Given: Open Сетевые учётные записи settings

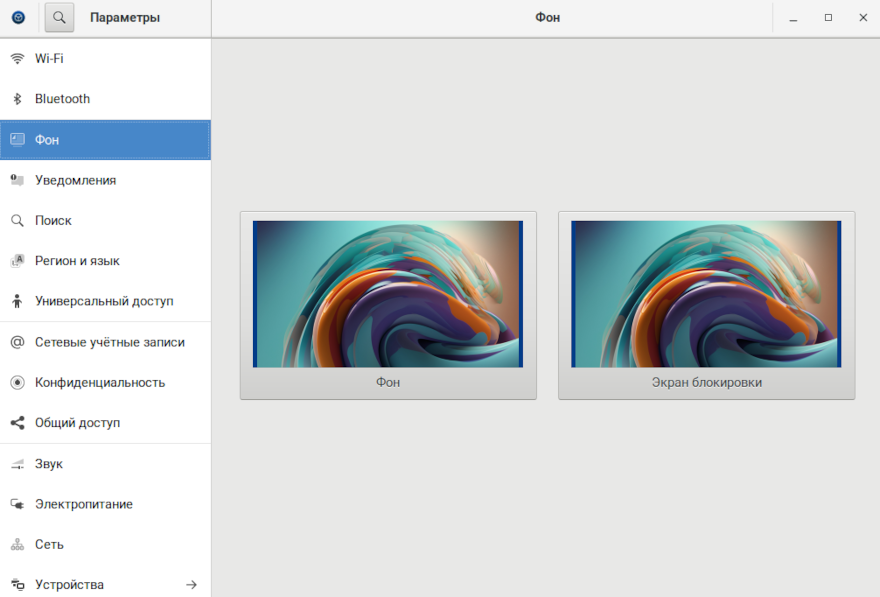Looking at the screenshot, I should pyautogui.click(x=109, y=342).
